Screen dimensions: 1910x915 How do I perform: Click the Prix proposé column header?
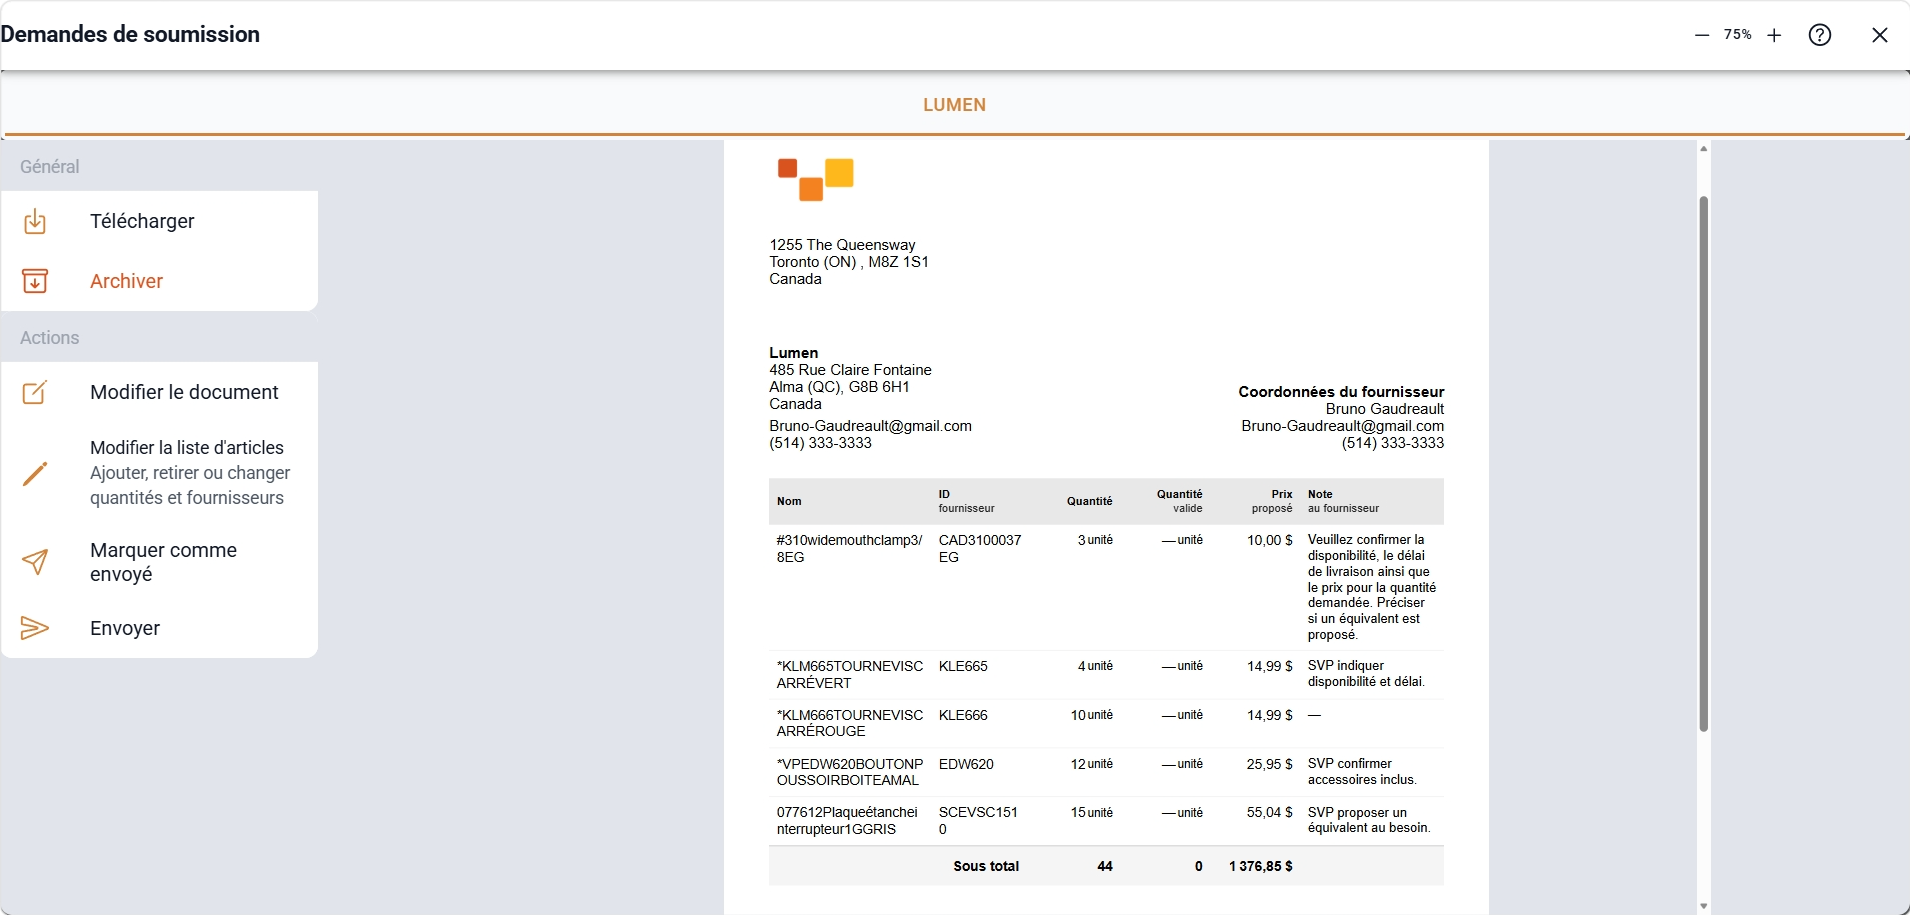(1272, 501)
